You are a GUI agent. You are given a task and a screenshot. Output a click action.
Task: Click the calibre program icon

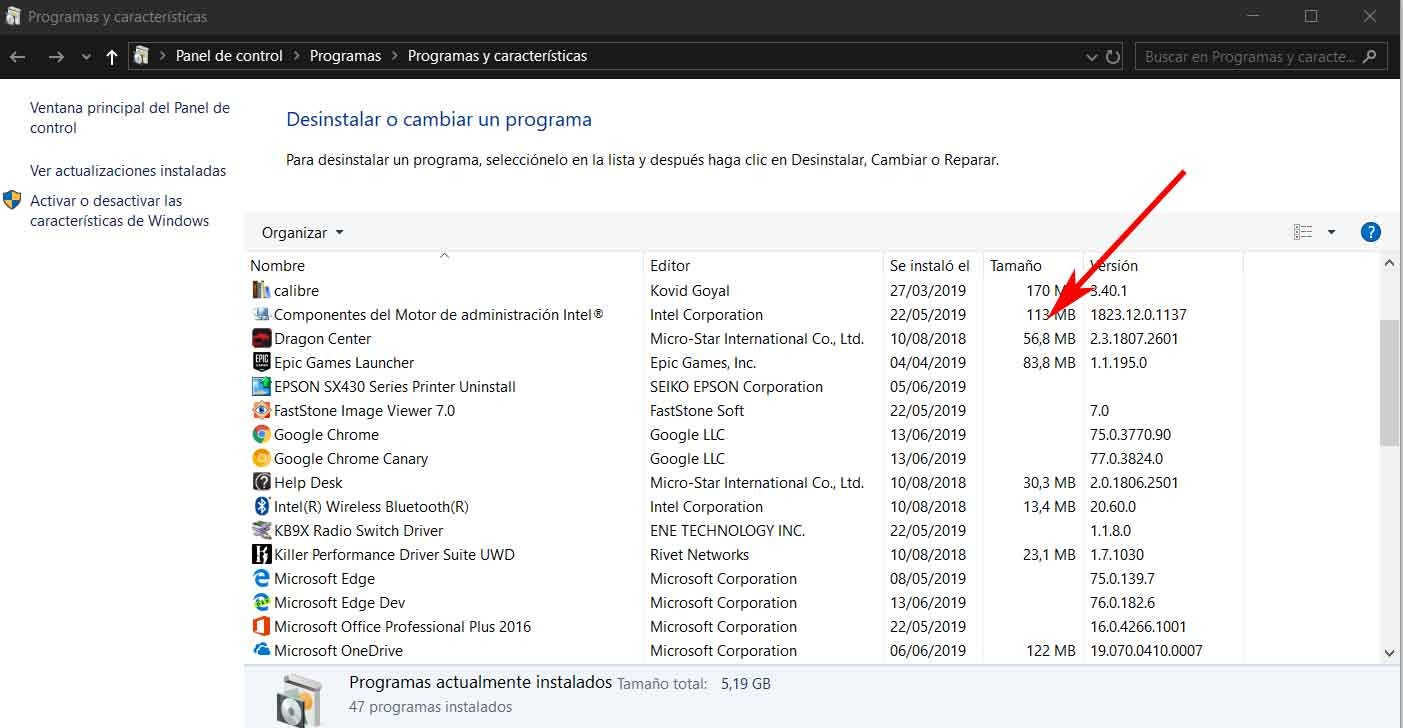(x=261, y=291)
